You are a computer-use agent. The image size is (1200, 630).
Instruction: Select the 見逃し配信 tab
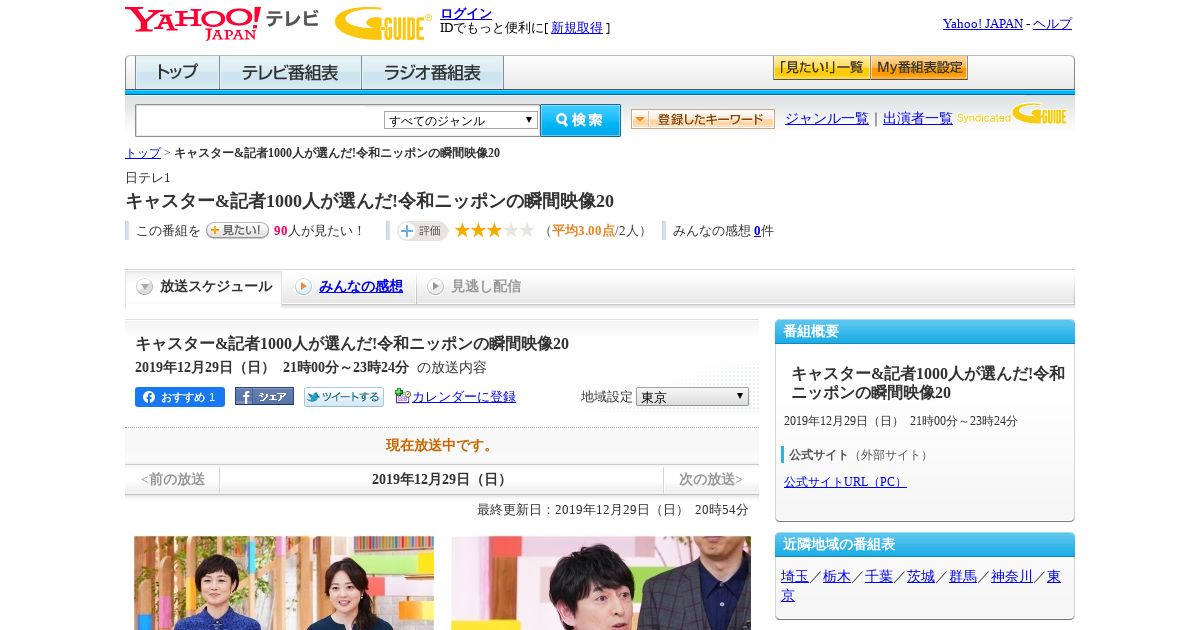474,287
